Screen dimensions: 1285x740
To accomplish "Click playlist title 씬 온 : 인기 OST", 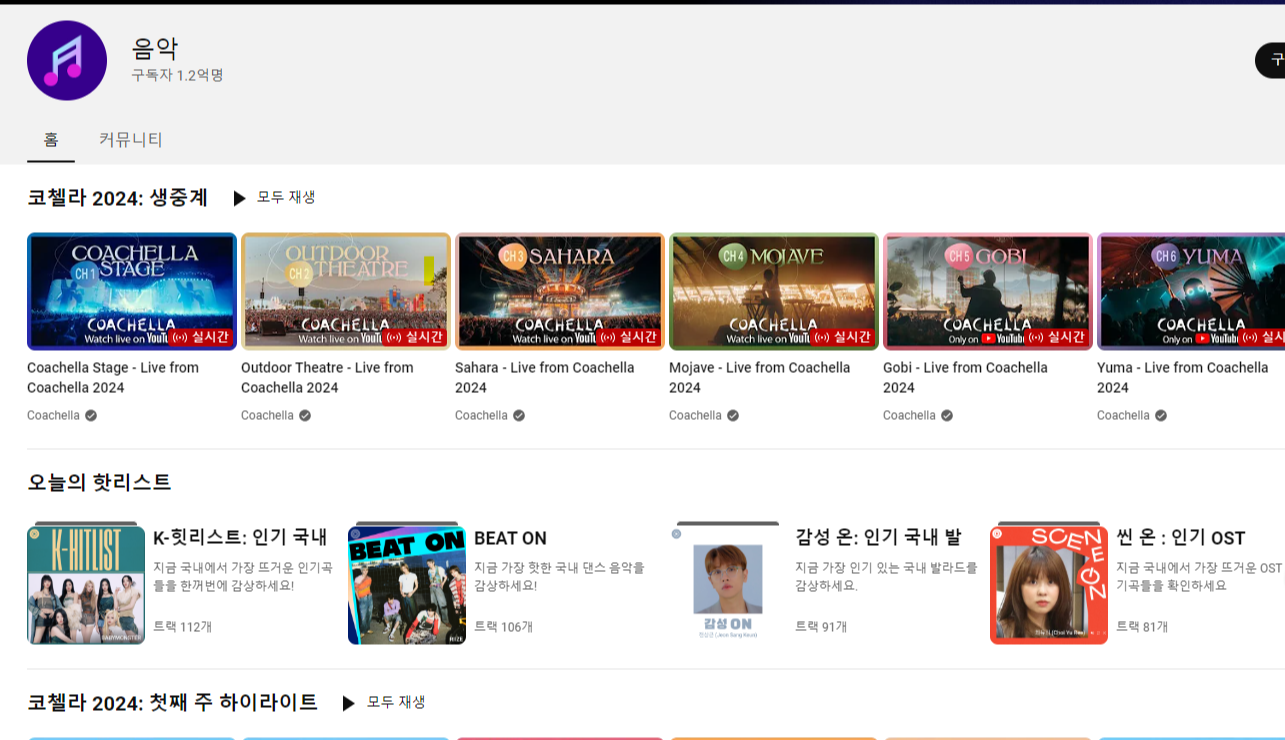I will (1179, 538).
